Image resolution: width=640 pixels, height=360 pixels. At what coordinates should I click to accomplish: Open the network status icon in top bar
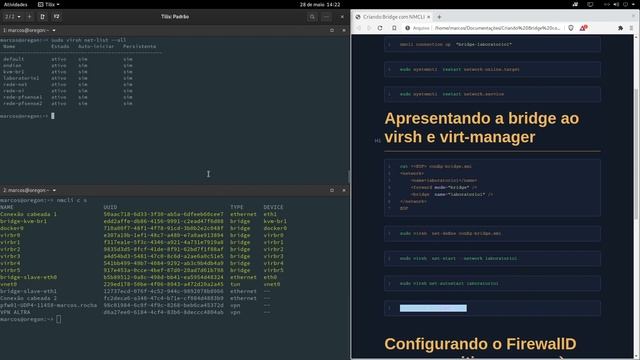[x=607, y=4]
